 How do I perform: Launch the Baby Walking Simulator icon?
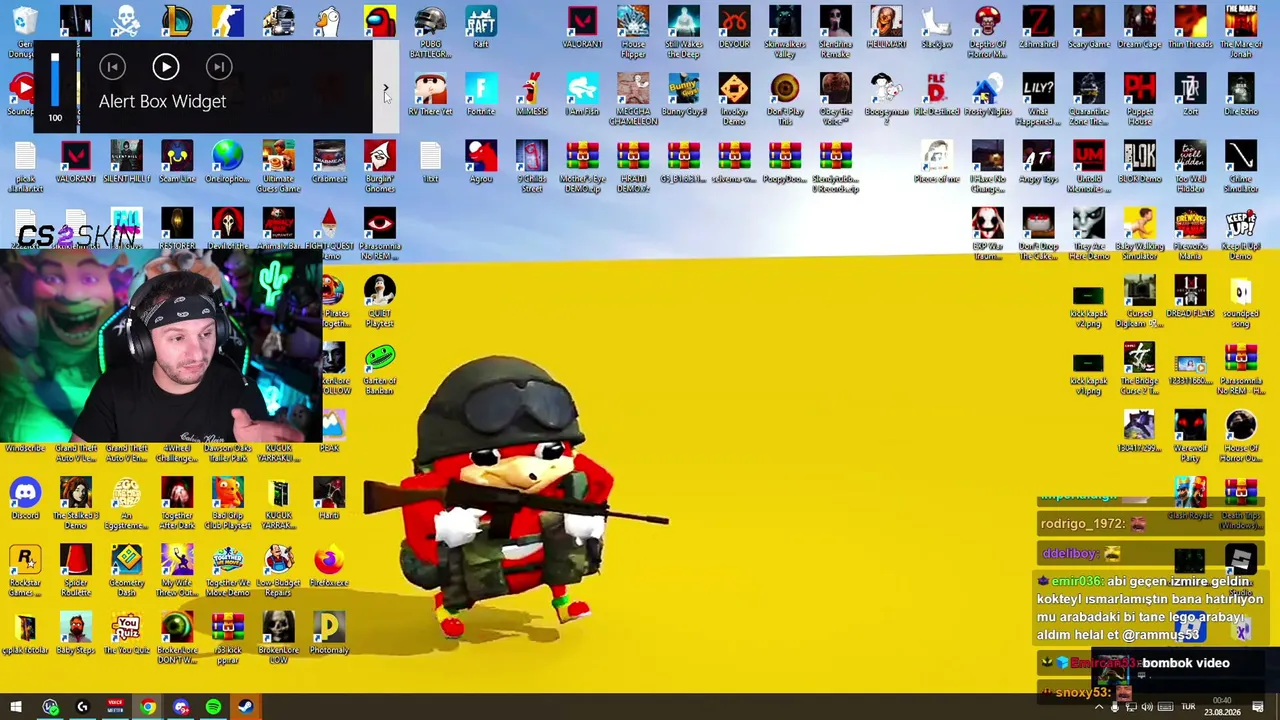click(1140, 234)
